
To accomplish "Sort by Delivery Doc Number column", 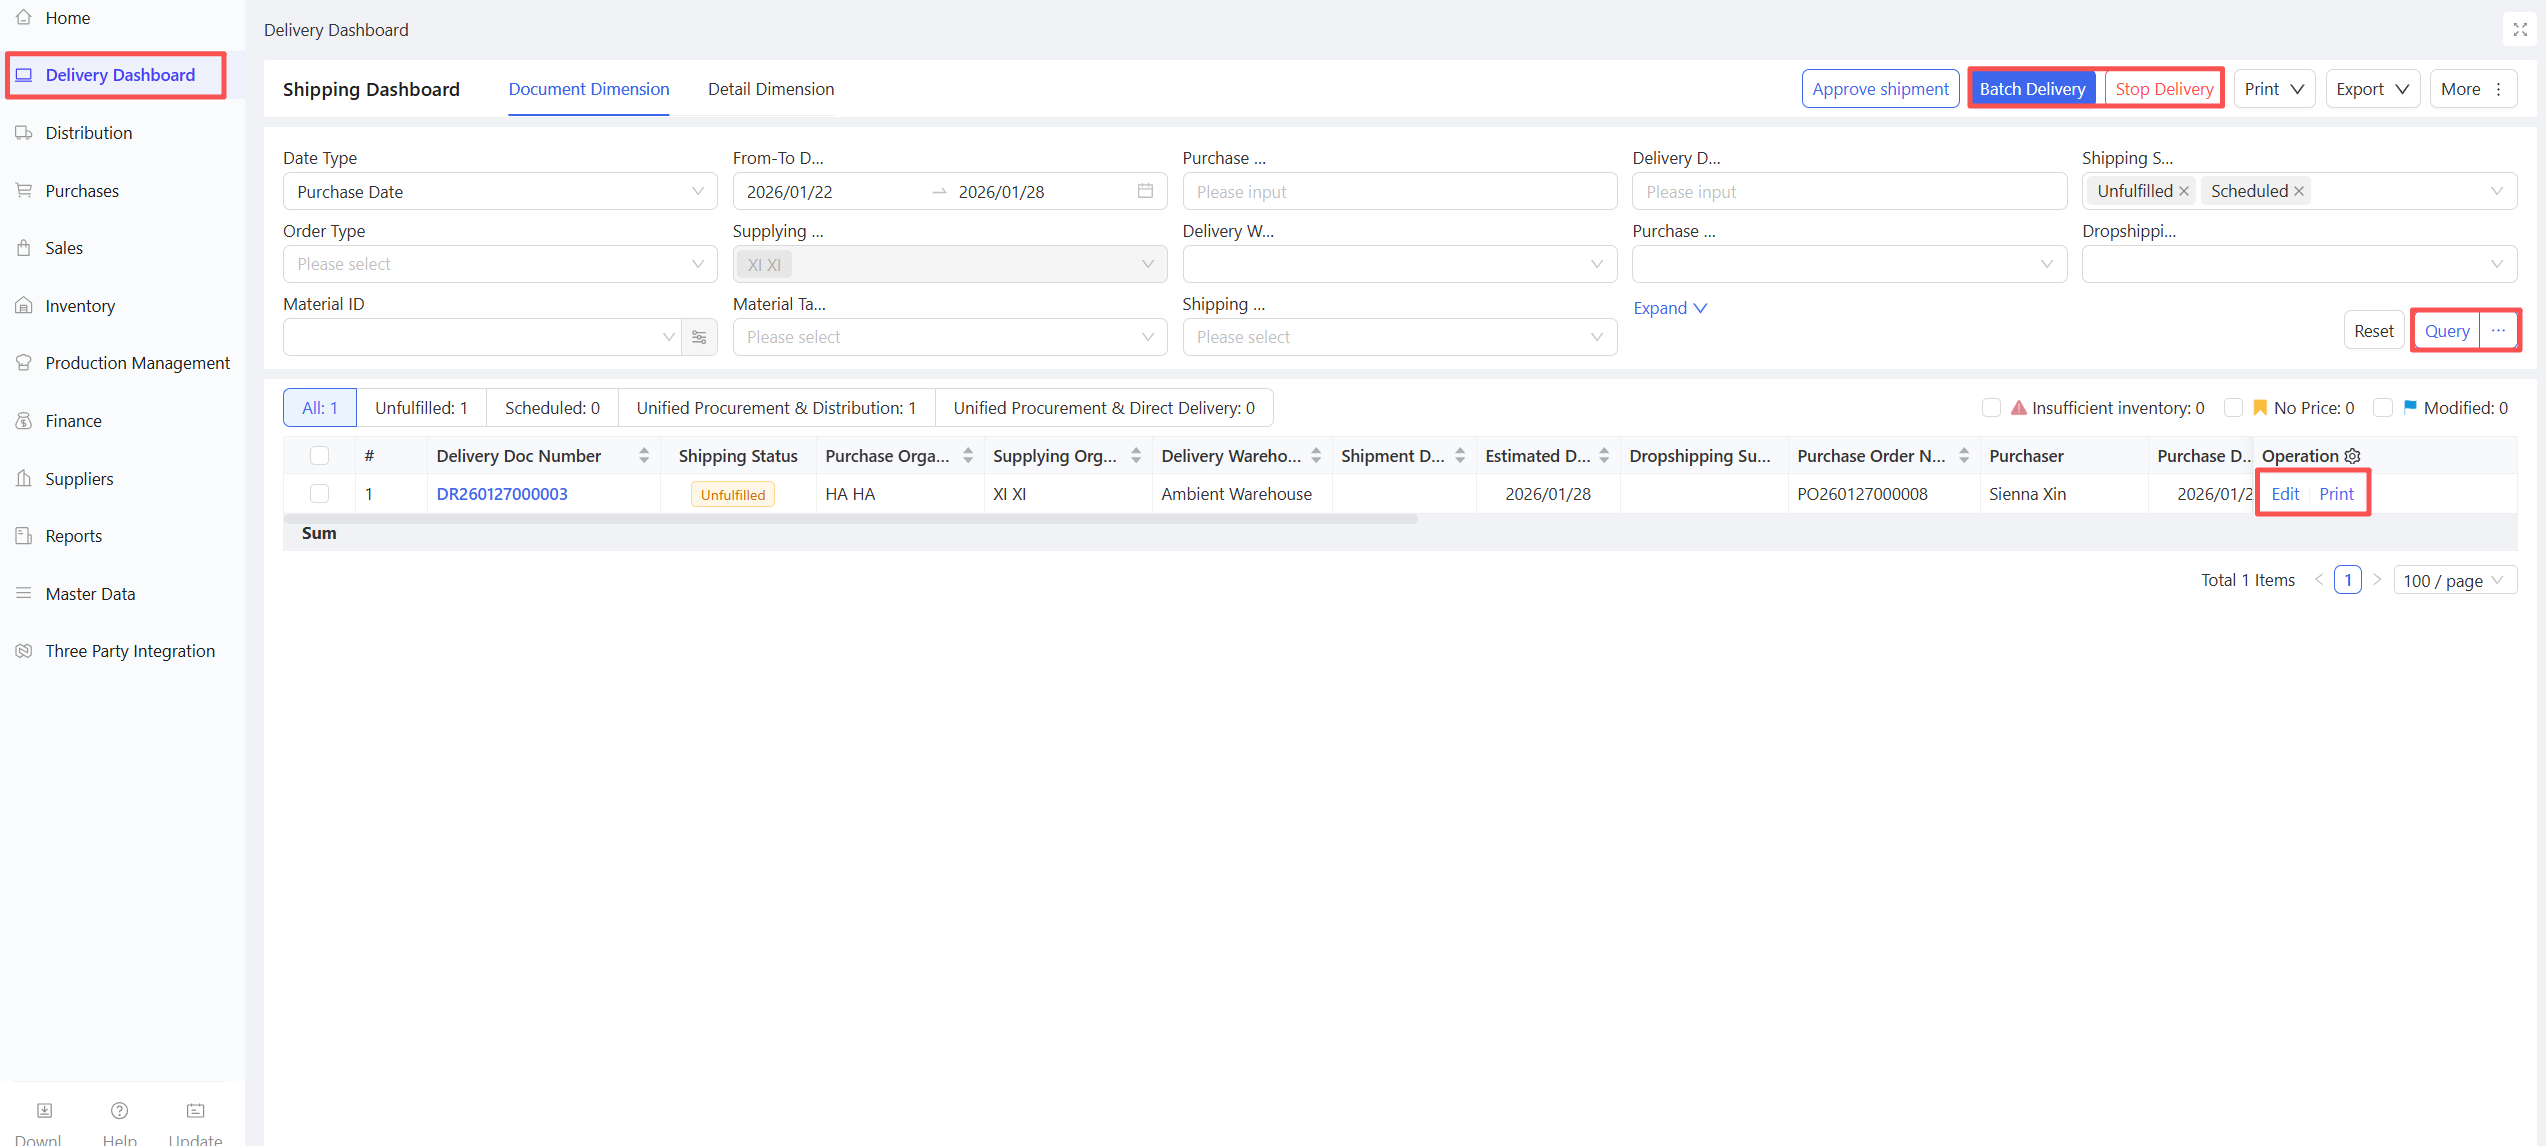I will 643,456.
